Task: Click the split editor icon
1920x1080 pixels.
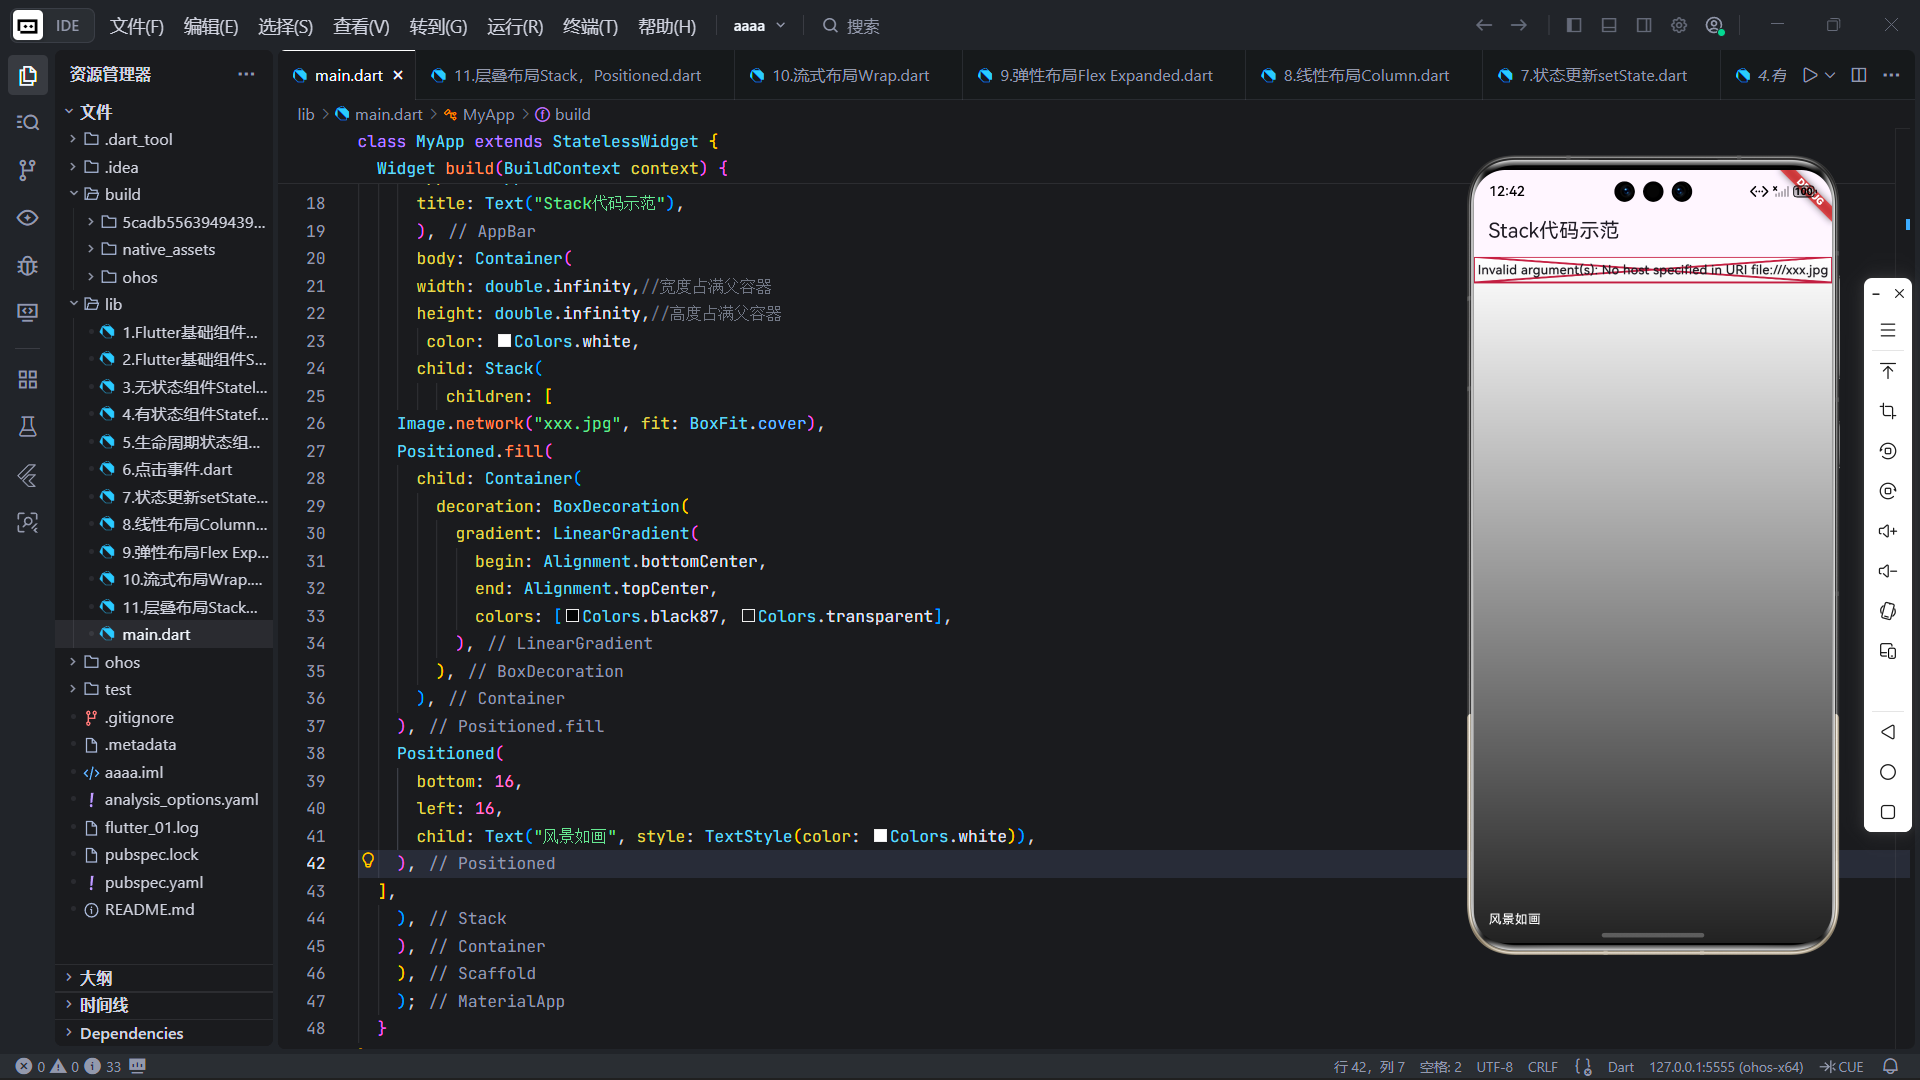Action: point(1859,75)
